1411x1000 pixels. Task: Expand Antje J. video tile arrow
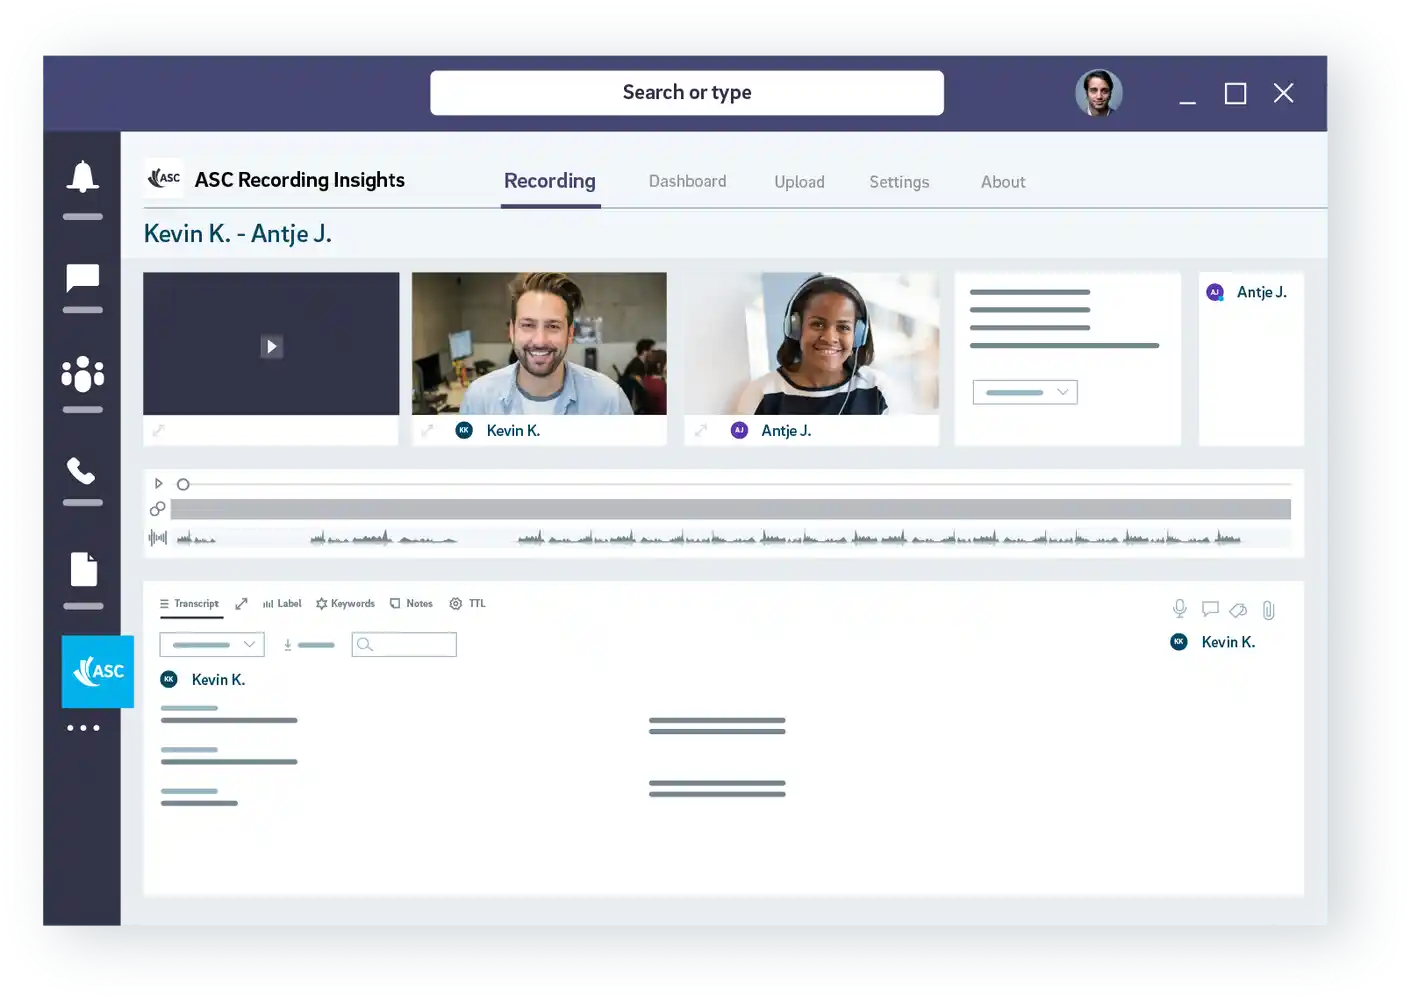coord(701,431)
